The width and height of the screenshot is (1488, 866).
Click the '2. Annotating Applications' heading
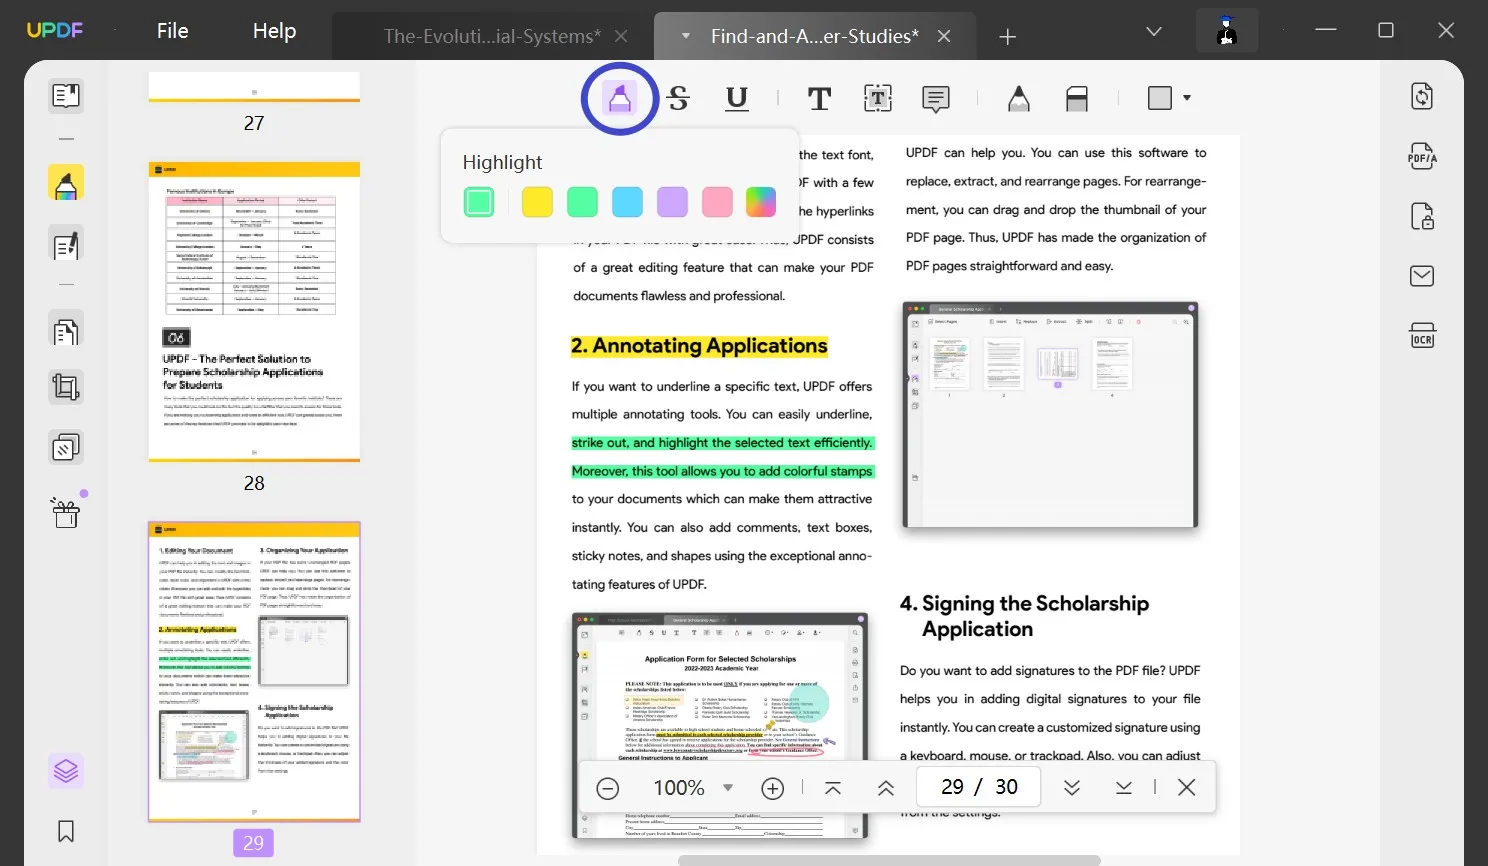pos(699,346)
